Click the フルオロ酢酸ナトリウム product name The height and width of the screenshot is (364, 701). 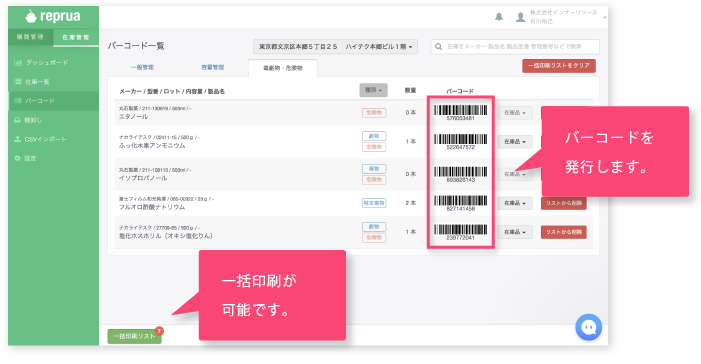coord(152,207)
